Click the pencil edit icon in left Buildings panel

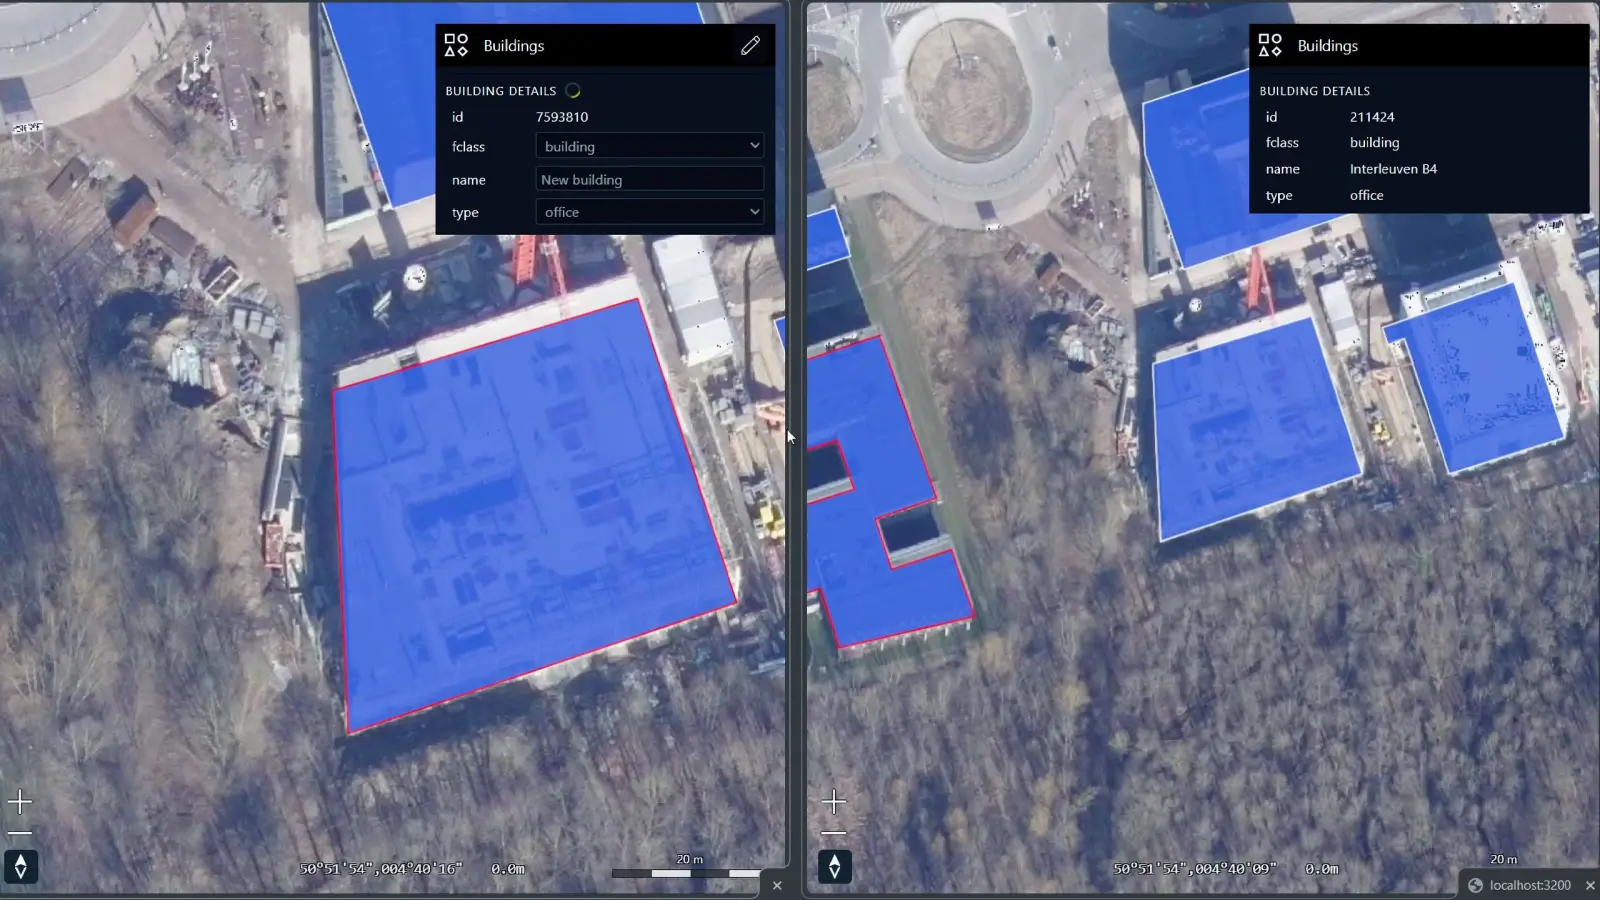(750, 45)
